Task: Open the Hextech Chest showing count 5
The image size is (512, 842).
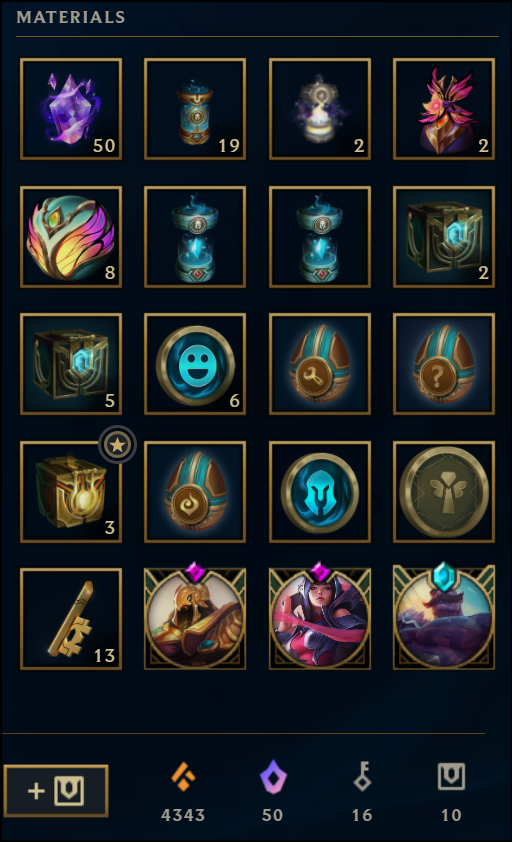Action: click(x=71, y=364)
